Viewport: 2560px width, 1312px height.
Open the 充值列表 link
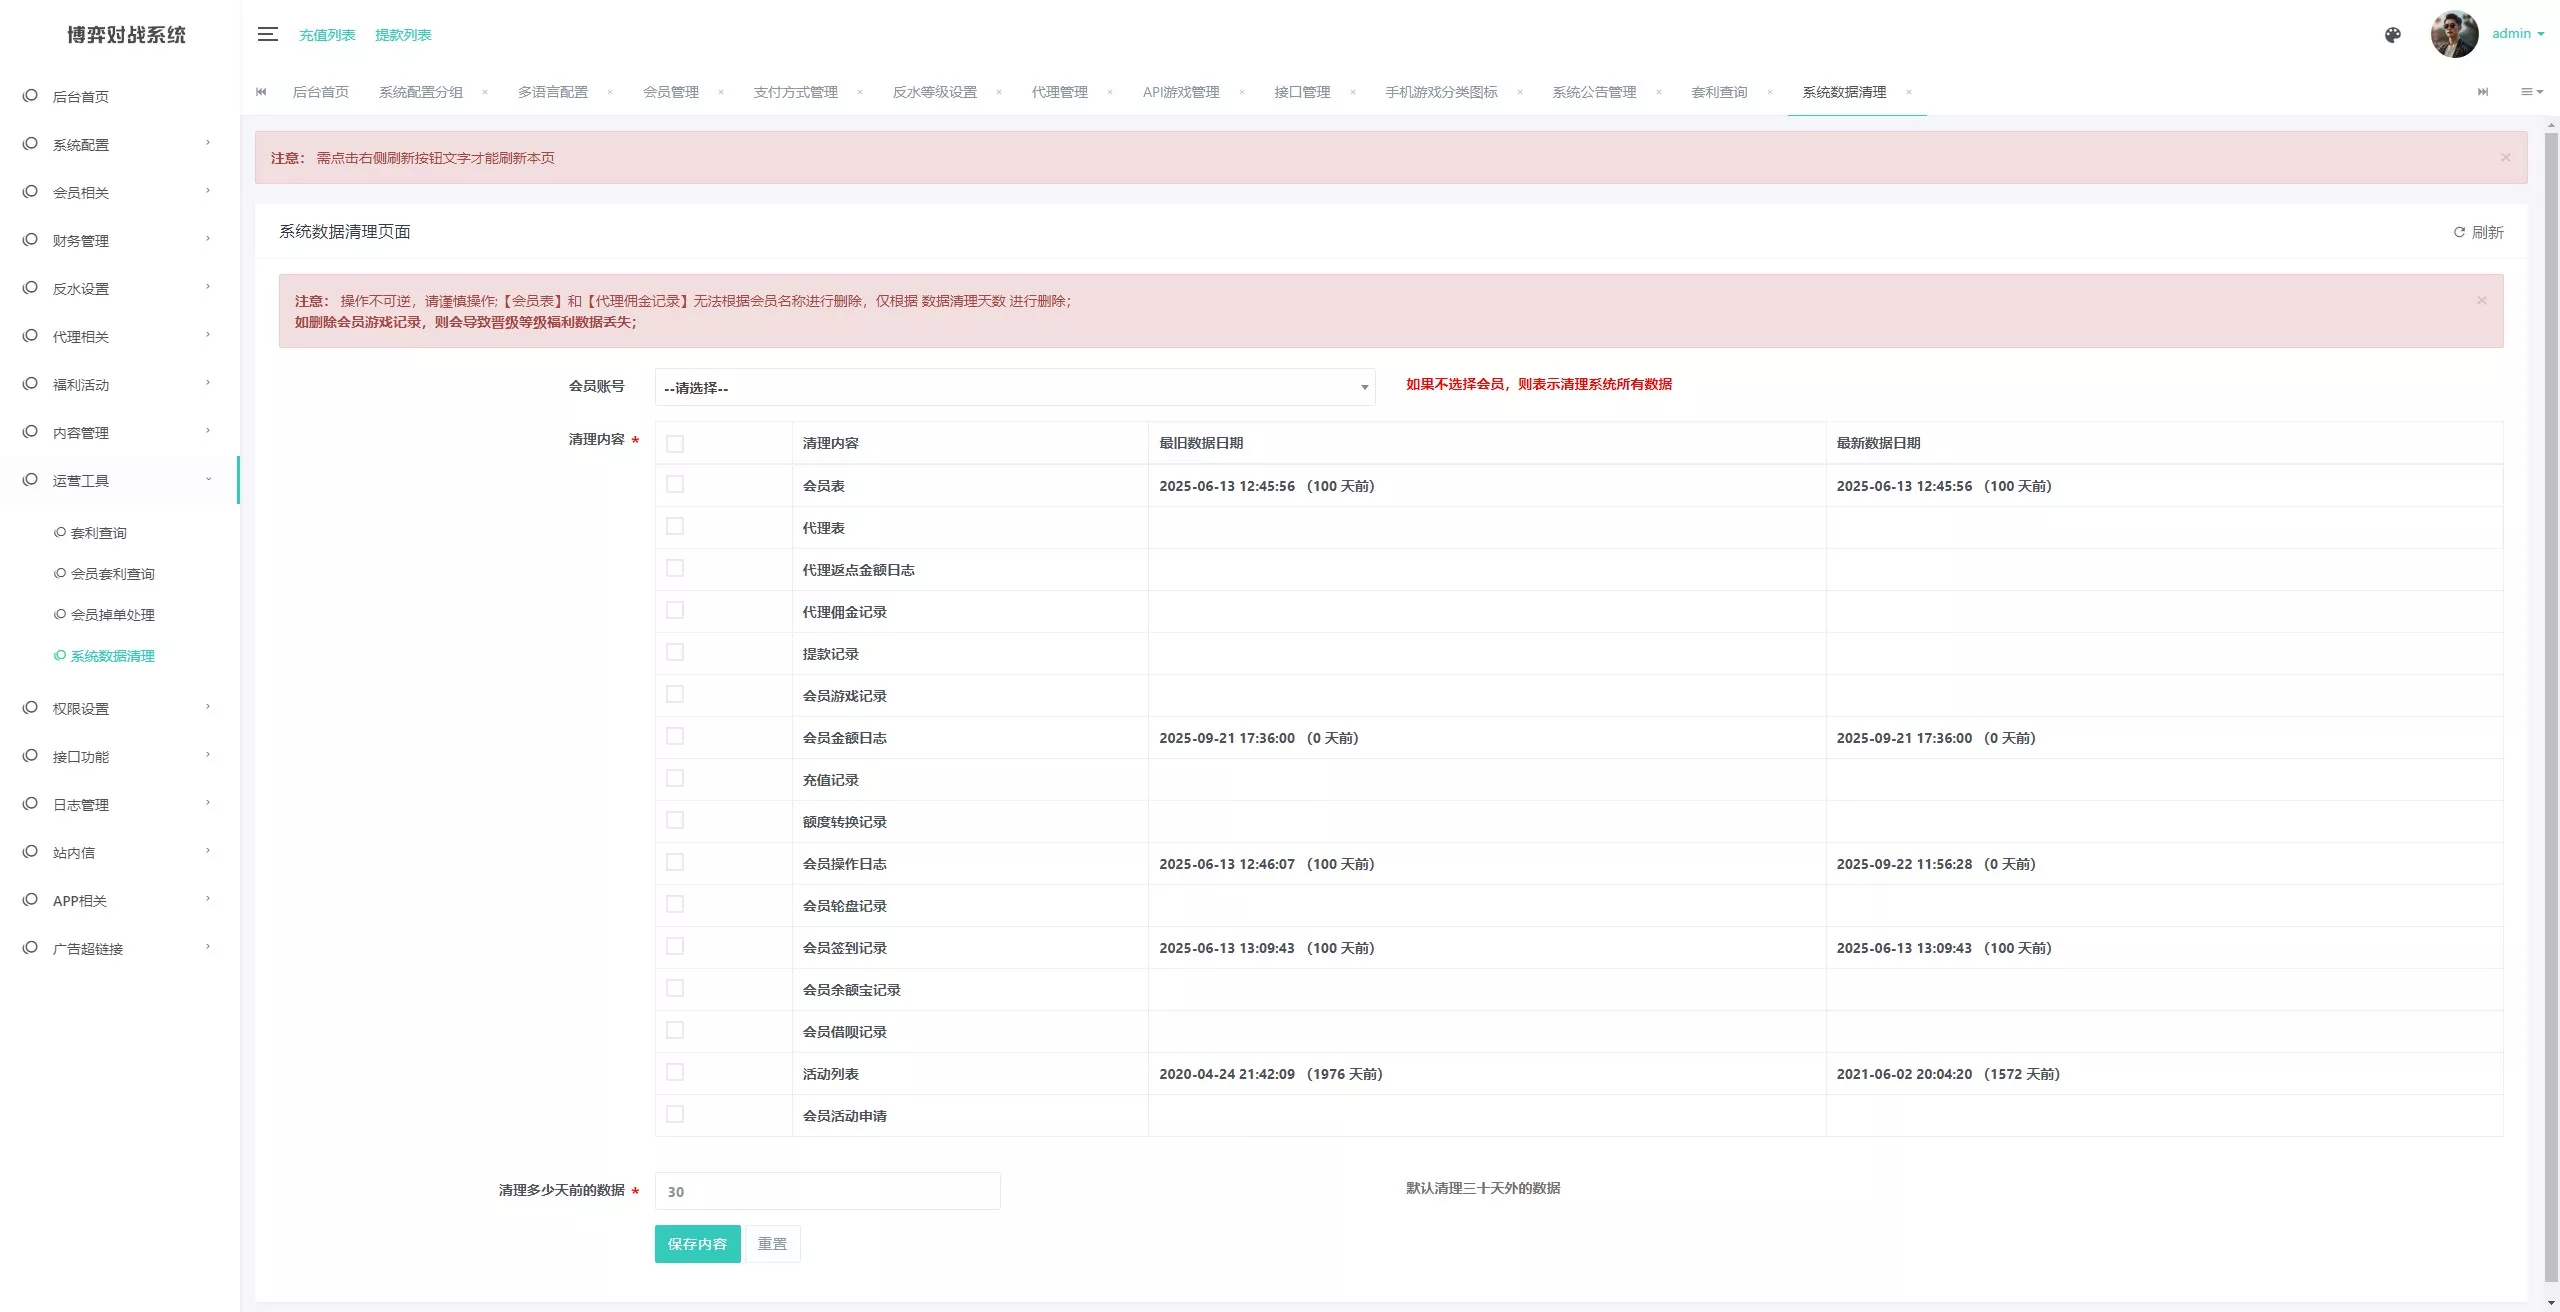point(327,34)
